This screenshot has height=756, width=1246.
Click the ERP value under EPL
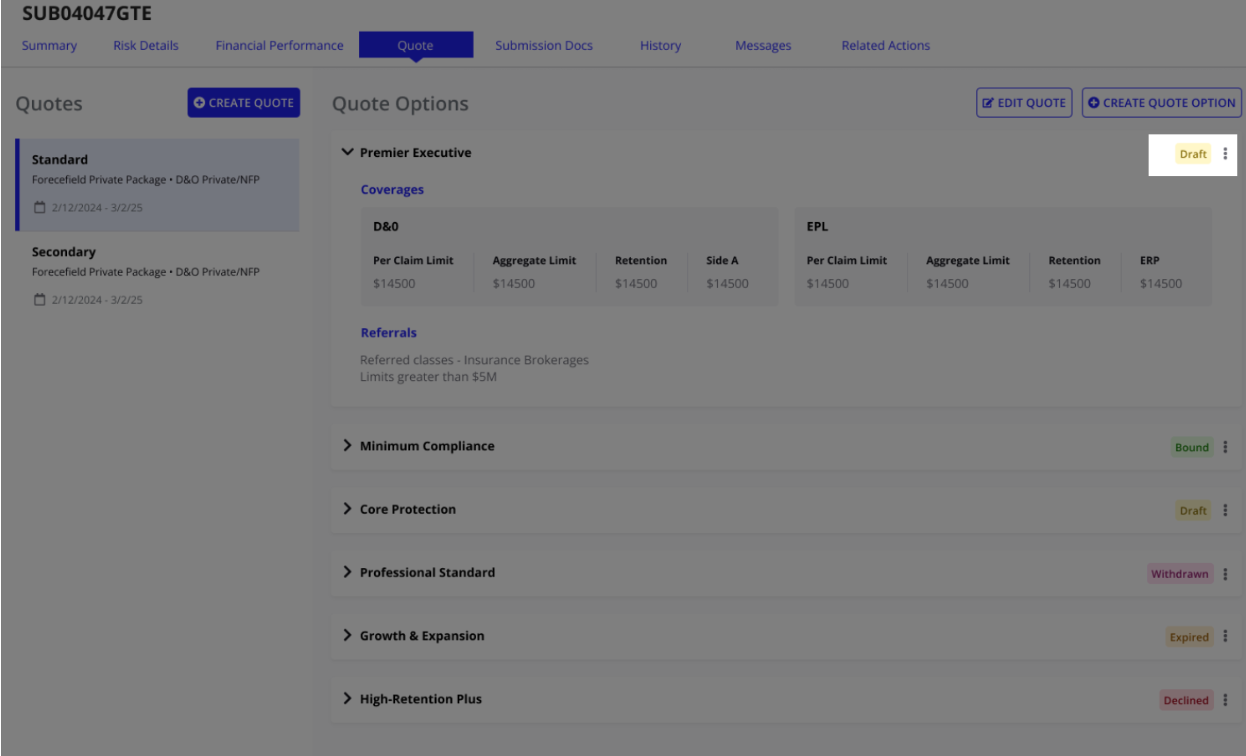click(1161, 283)
